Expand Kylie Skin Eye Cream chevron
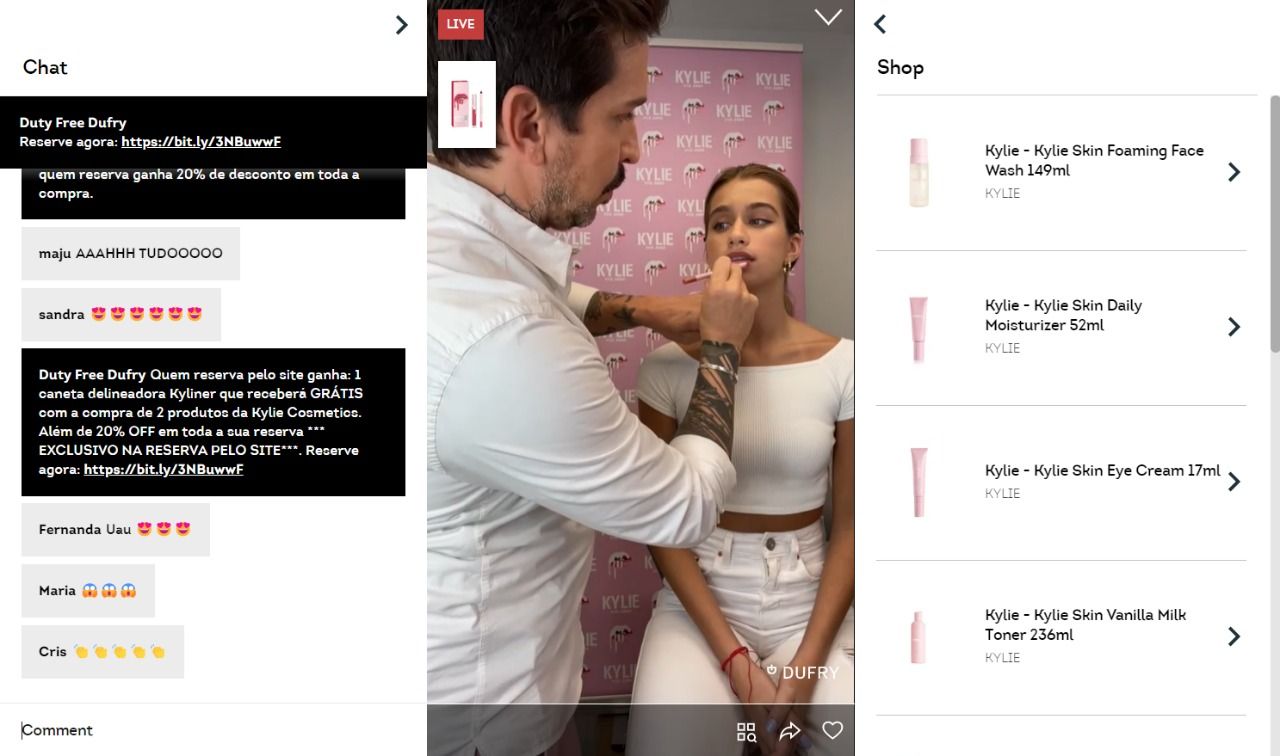The height and width of the screenshot is (756, 1280). pyautogui.click(x=1234, y=482)
